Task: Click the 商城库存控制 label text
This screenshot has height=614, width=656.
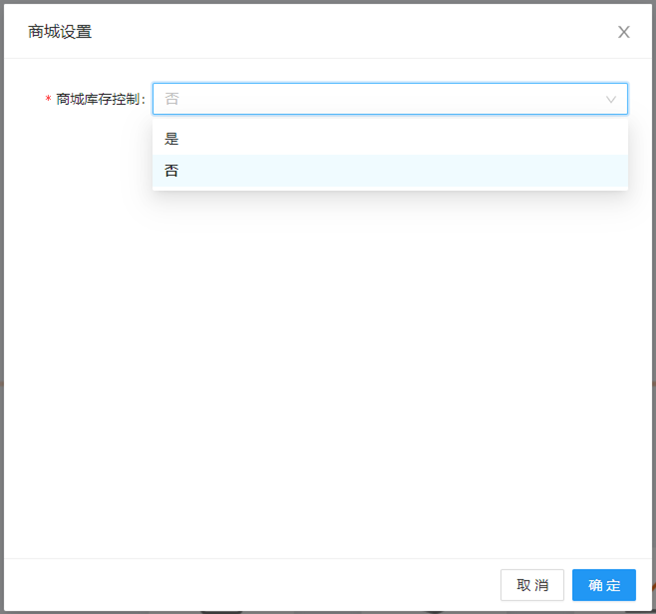Action: coord(100,99)
